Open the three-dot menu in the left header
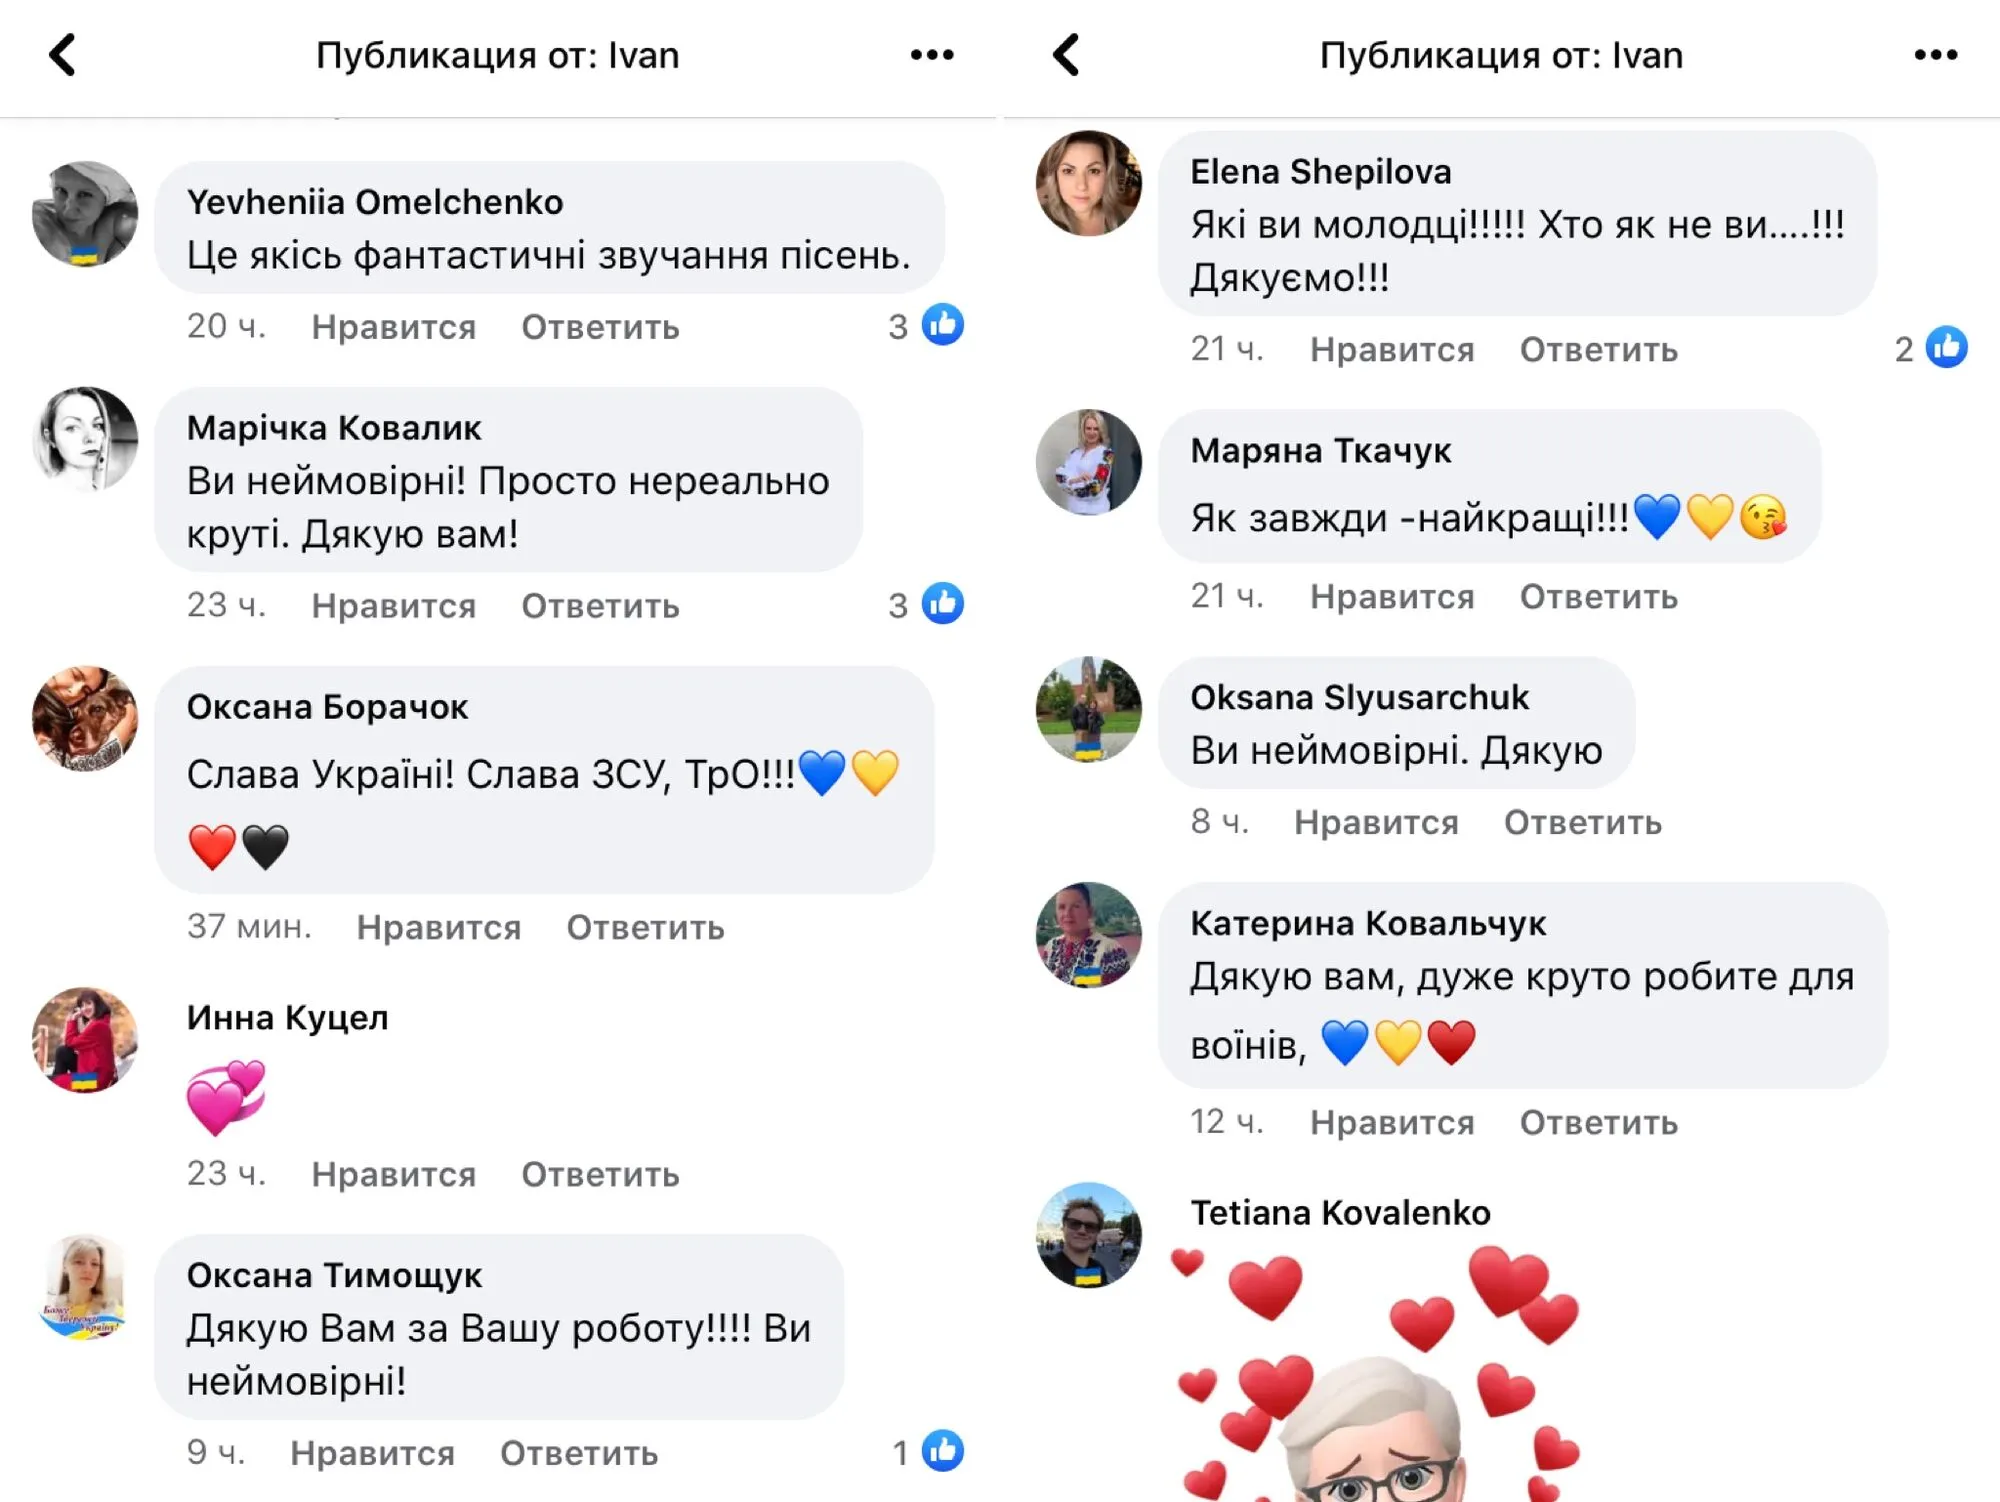 932,55
